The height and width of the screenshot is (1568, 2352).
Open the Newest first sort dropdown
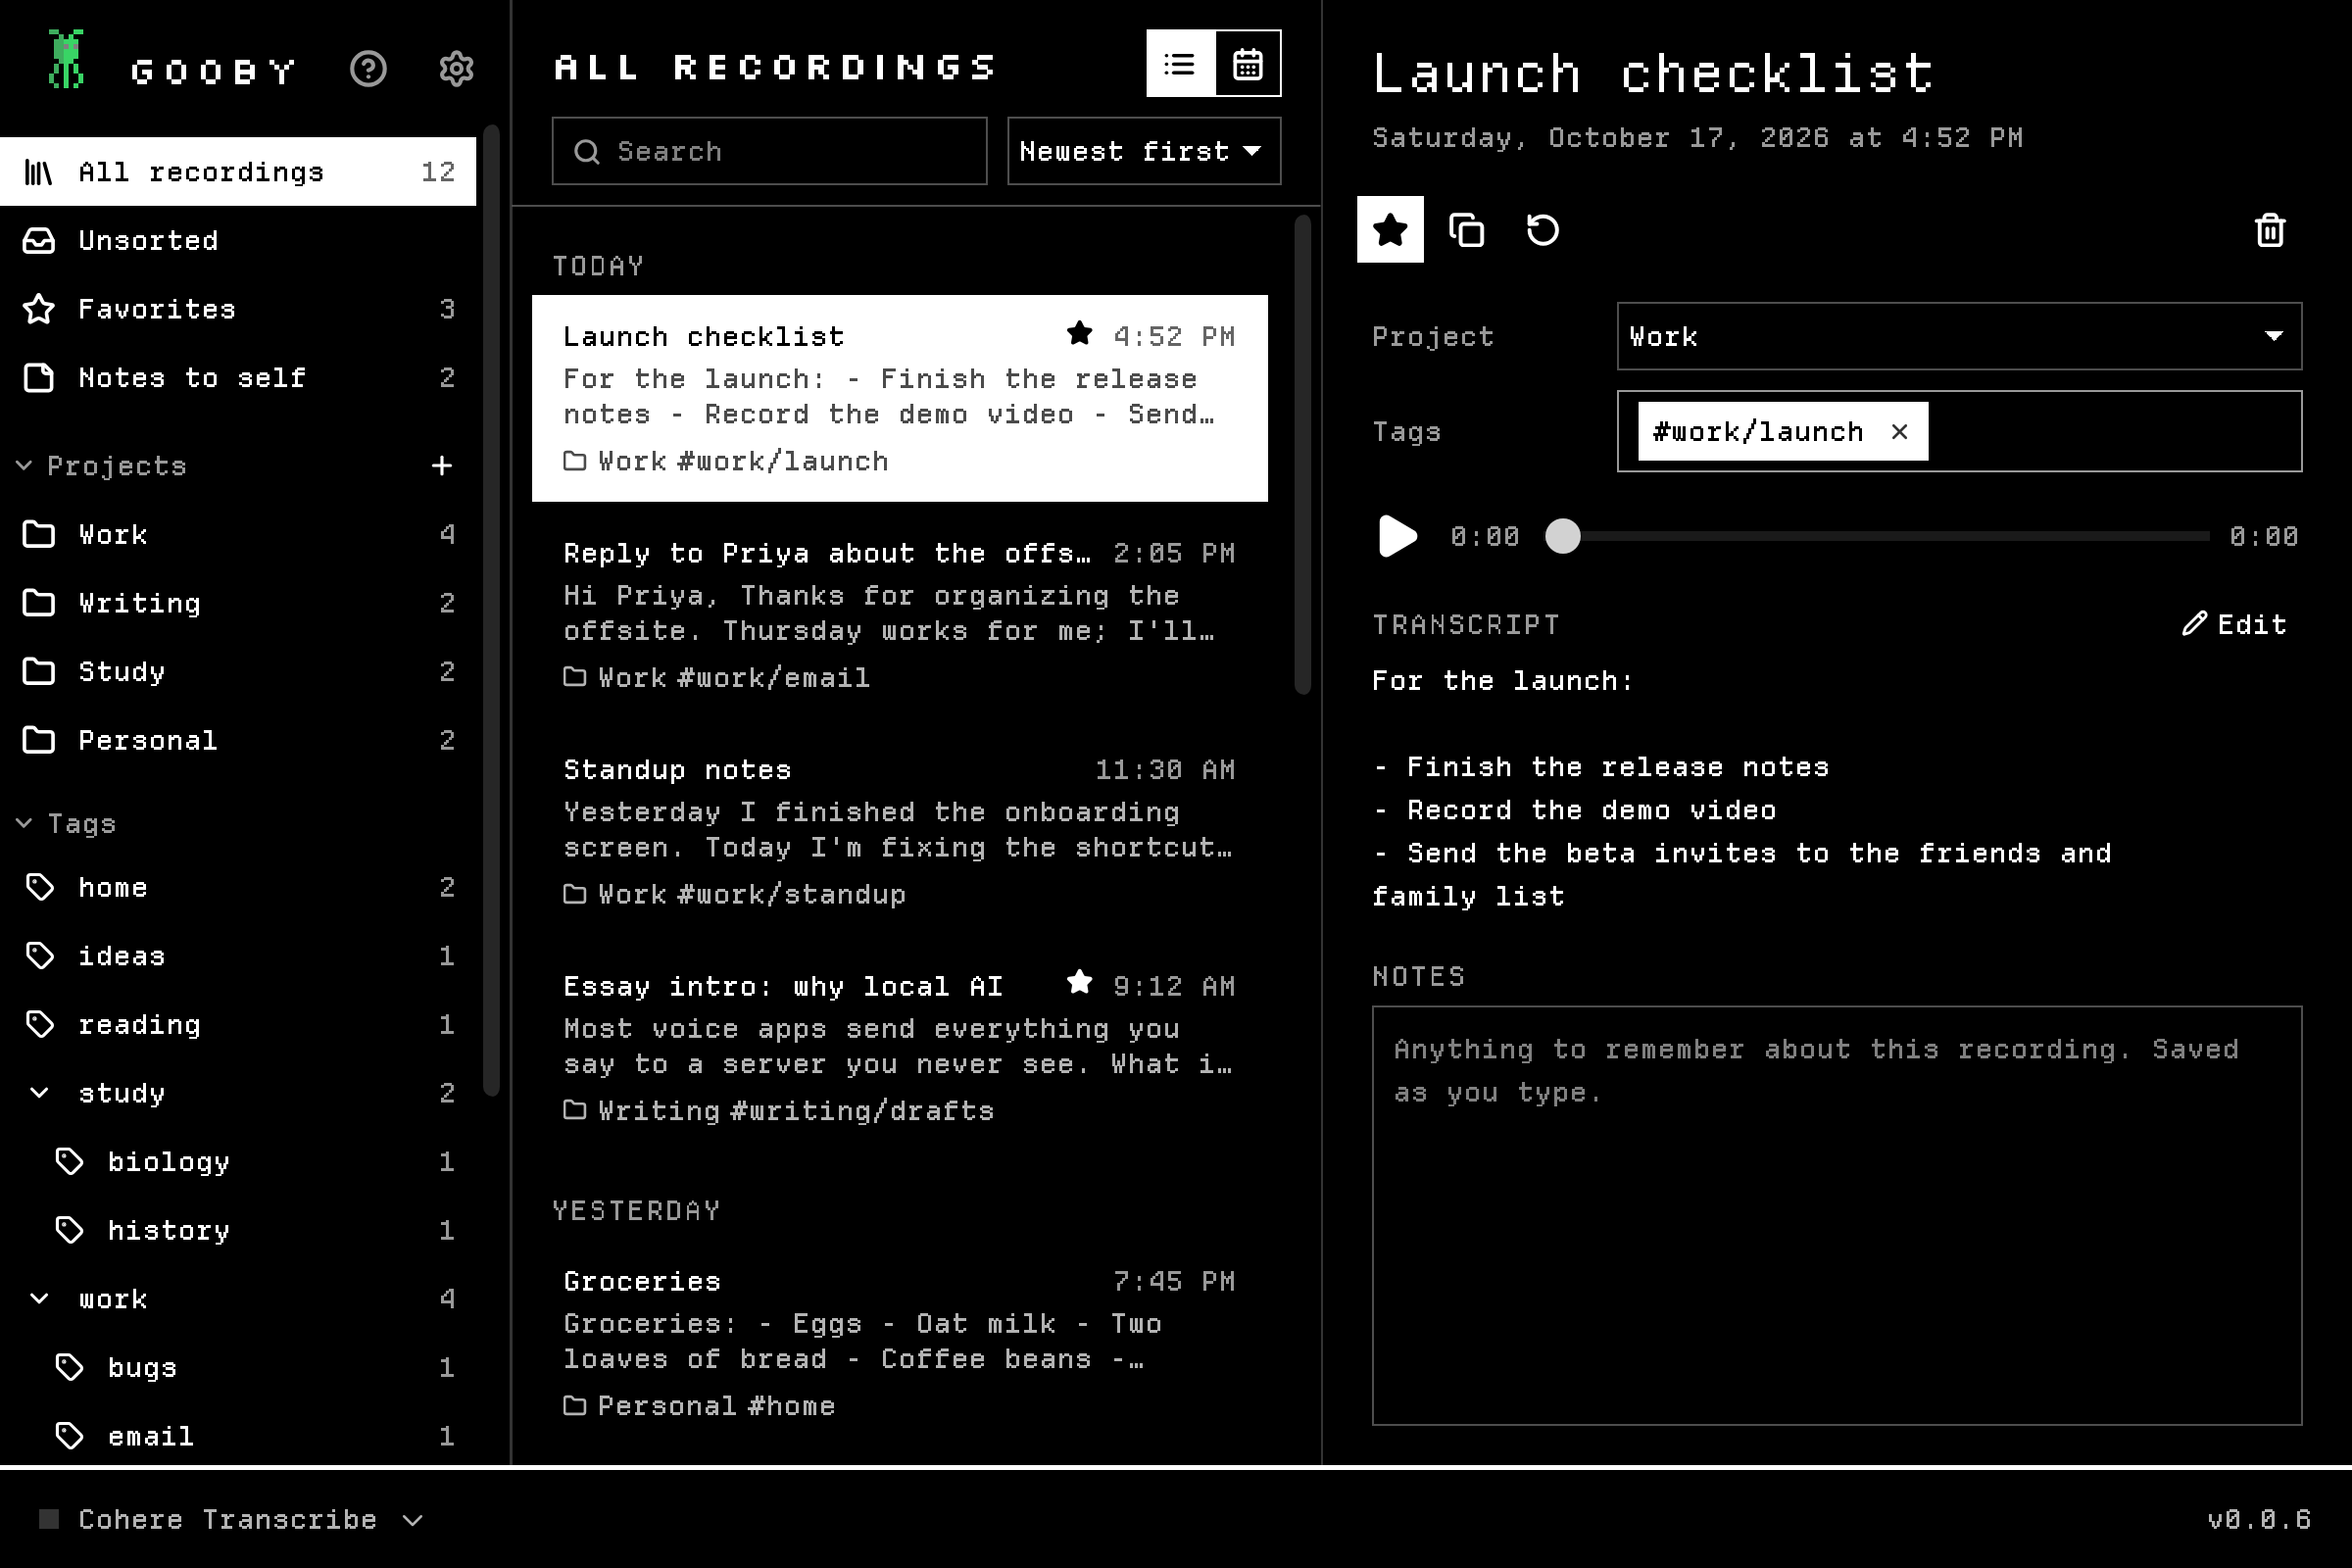tap(1143, 151)
